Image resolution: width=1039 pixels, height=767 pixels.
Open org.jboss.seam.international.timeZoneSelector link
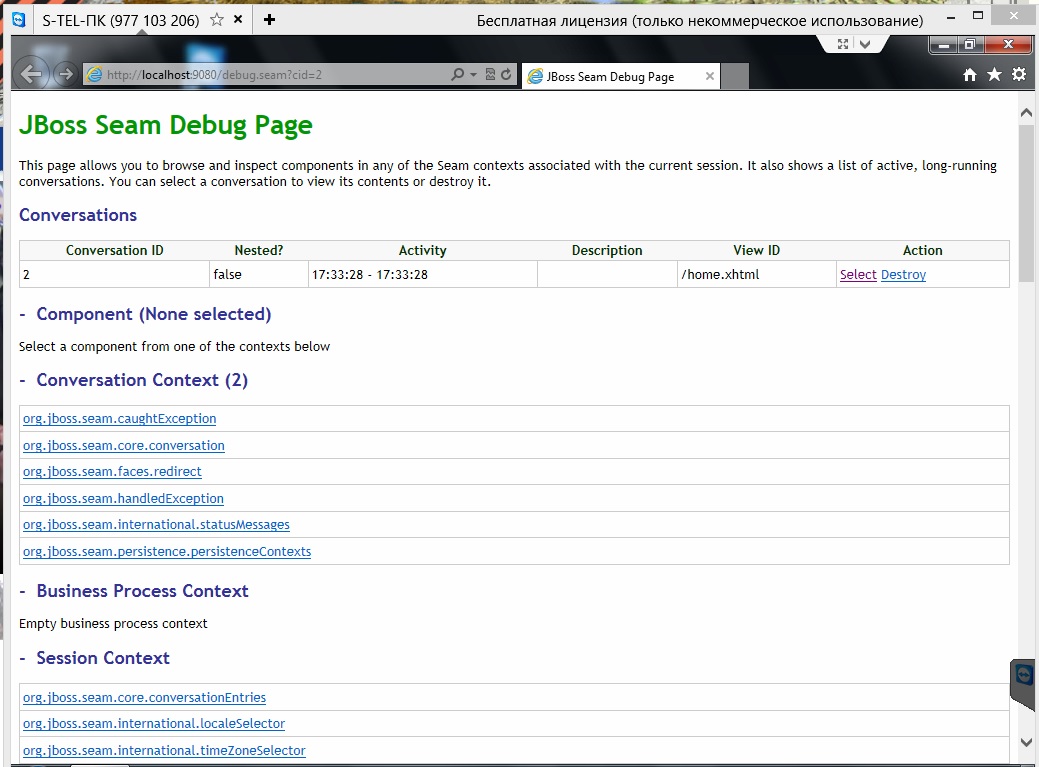coord(164,750)
